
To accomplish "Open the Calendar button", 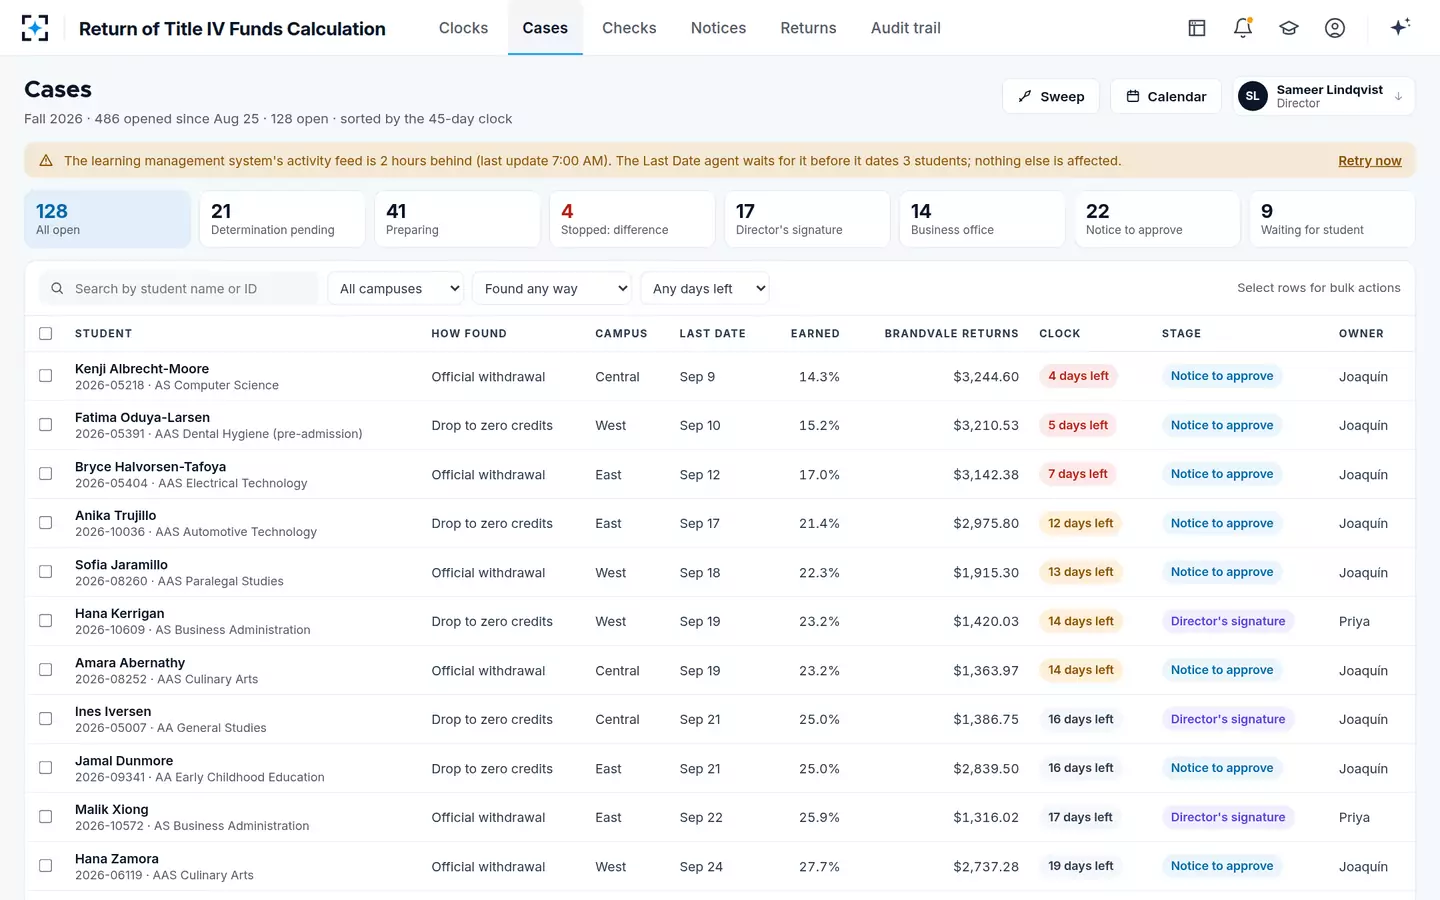I will (x=1166, y=96).
